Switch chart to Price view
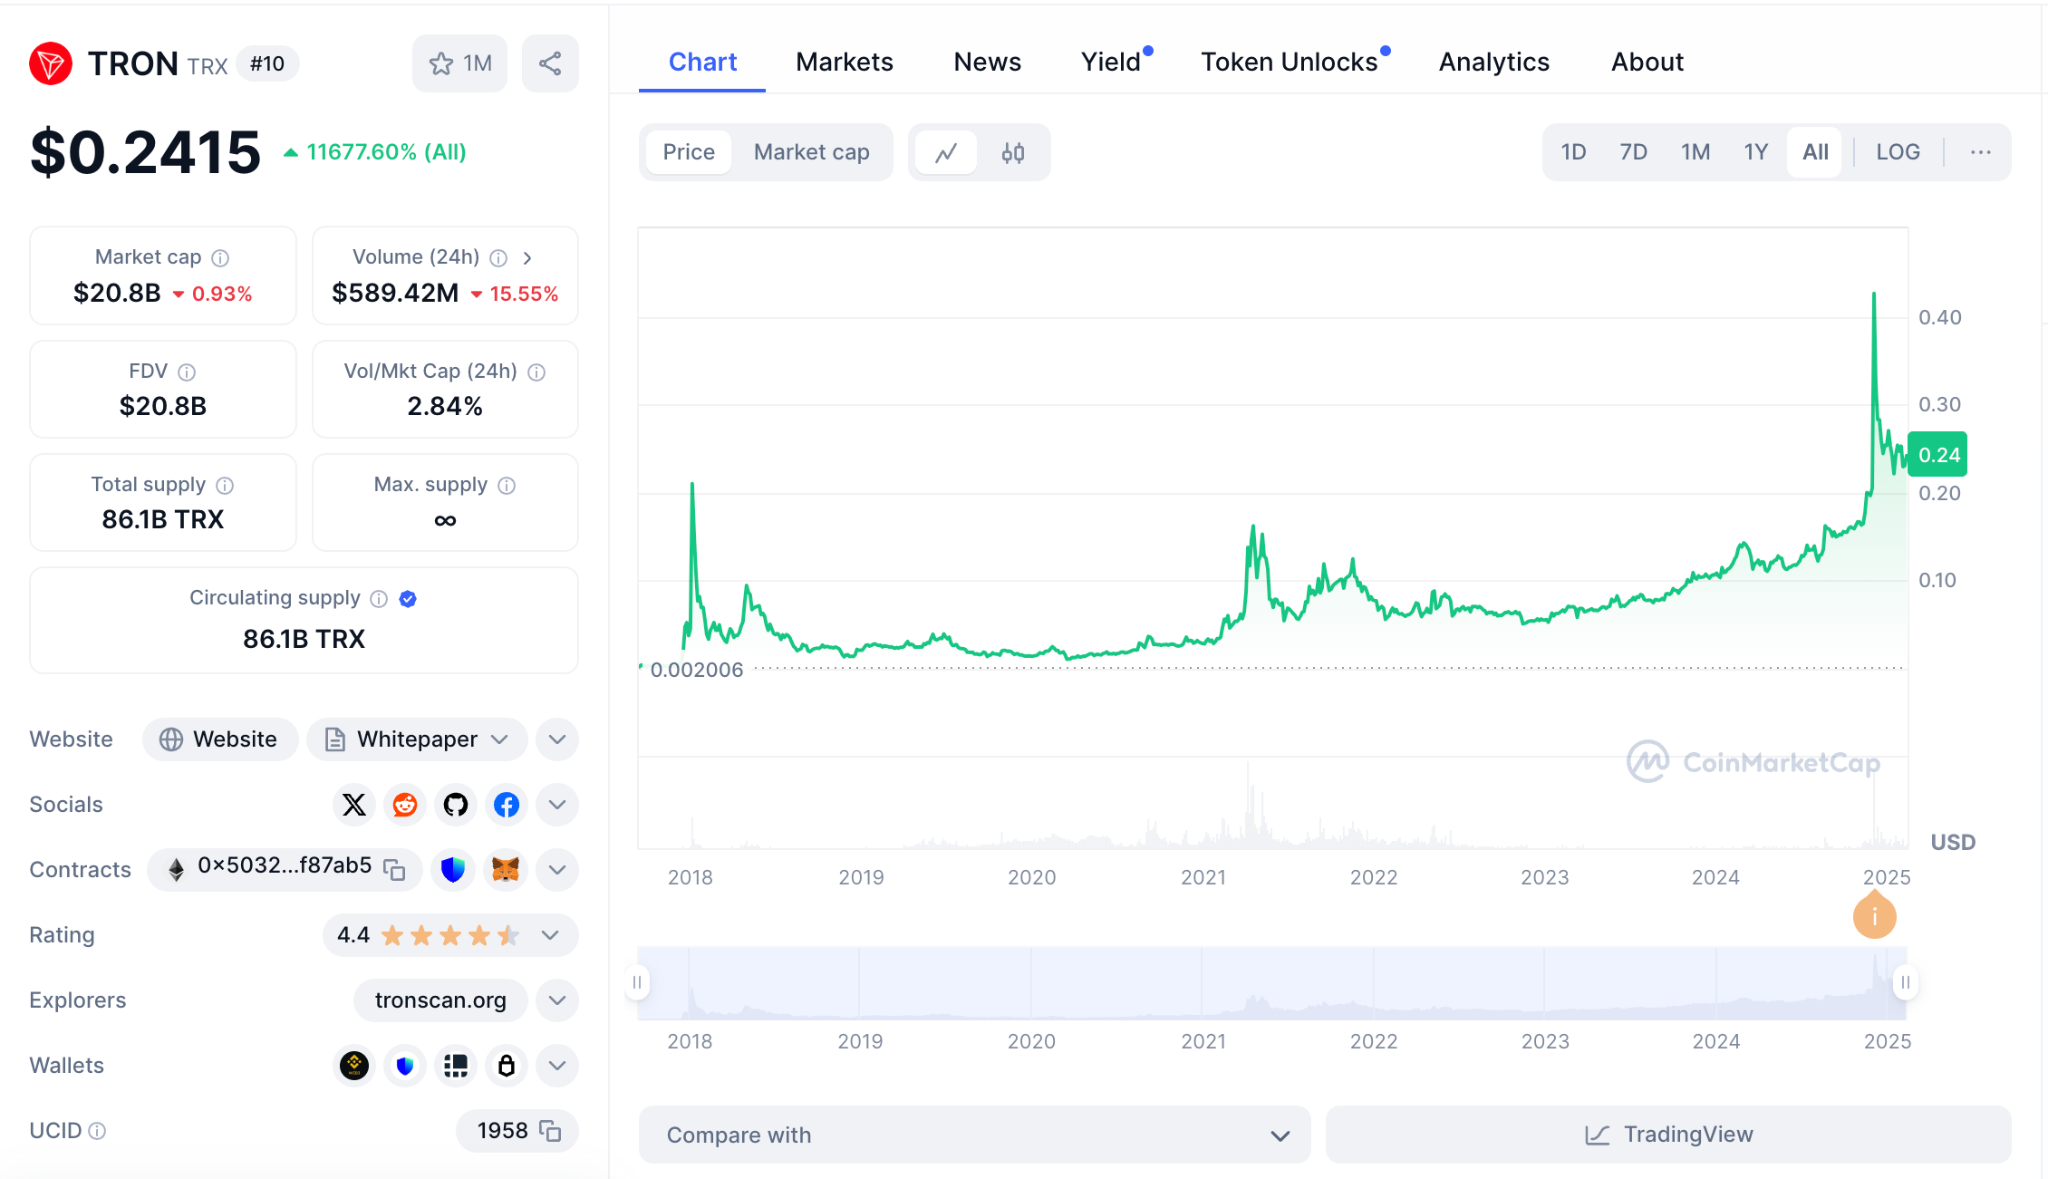The width and height of the screenshot is (2048, 1179). (689, 152)
